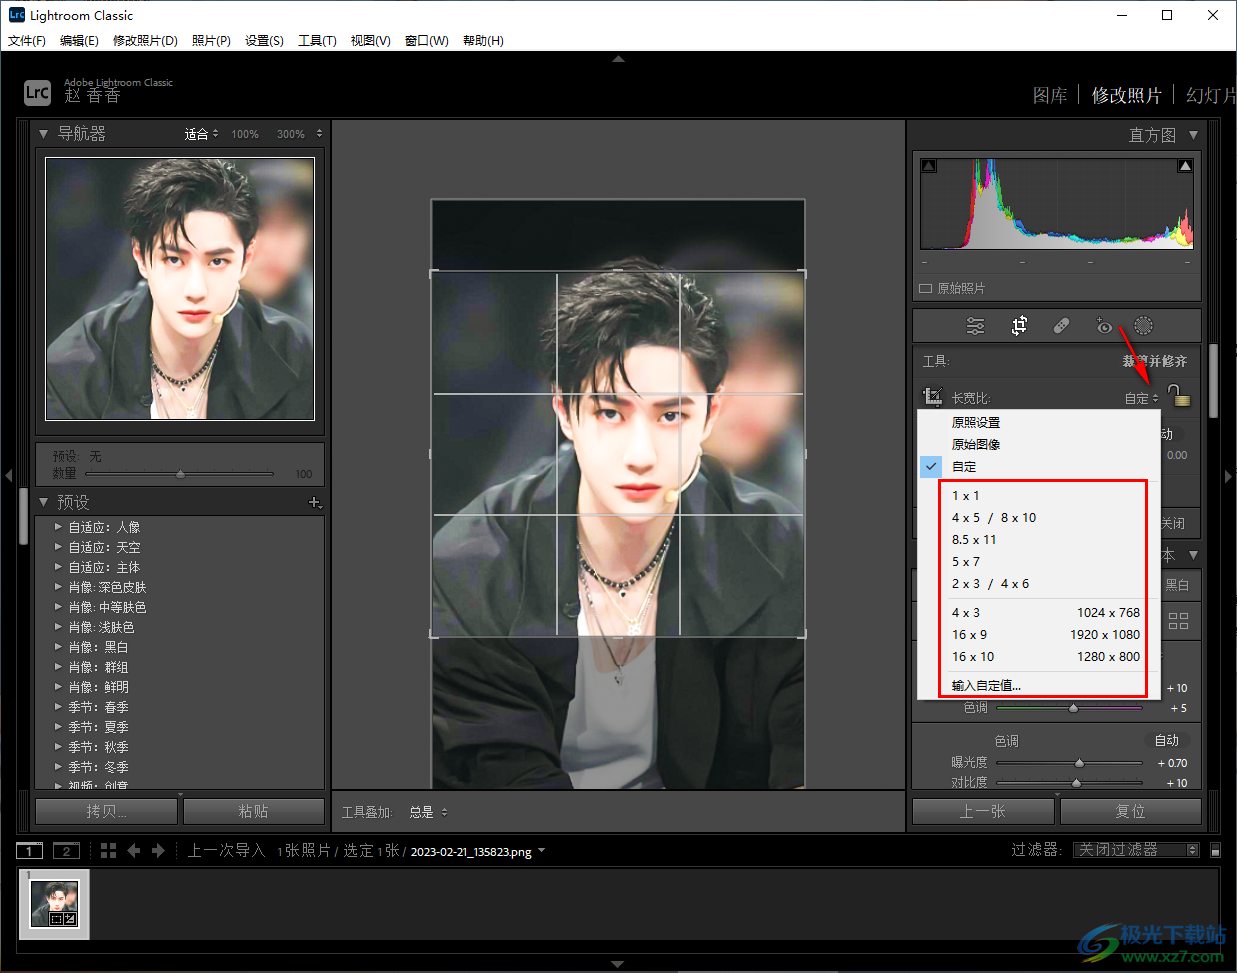Toggle the aspect ratio lock icon

tap(1180, 396)
